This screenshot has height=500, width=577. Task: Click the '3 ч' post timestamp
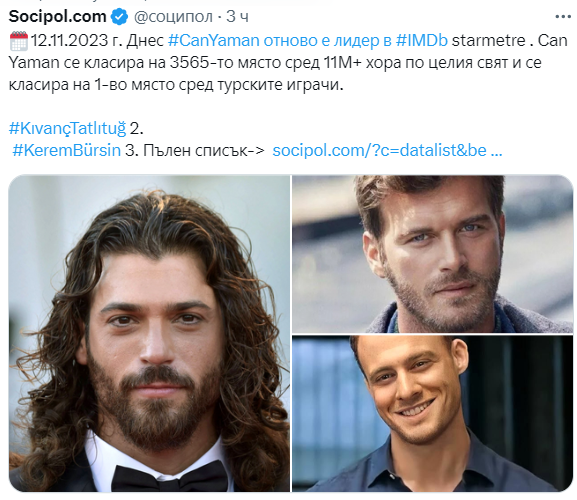pos(237,17)
